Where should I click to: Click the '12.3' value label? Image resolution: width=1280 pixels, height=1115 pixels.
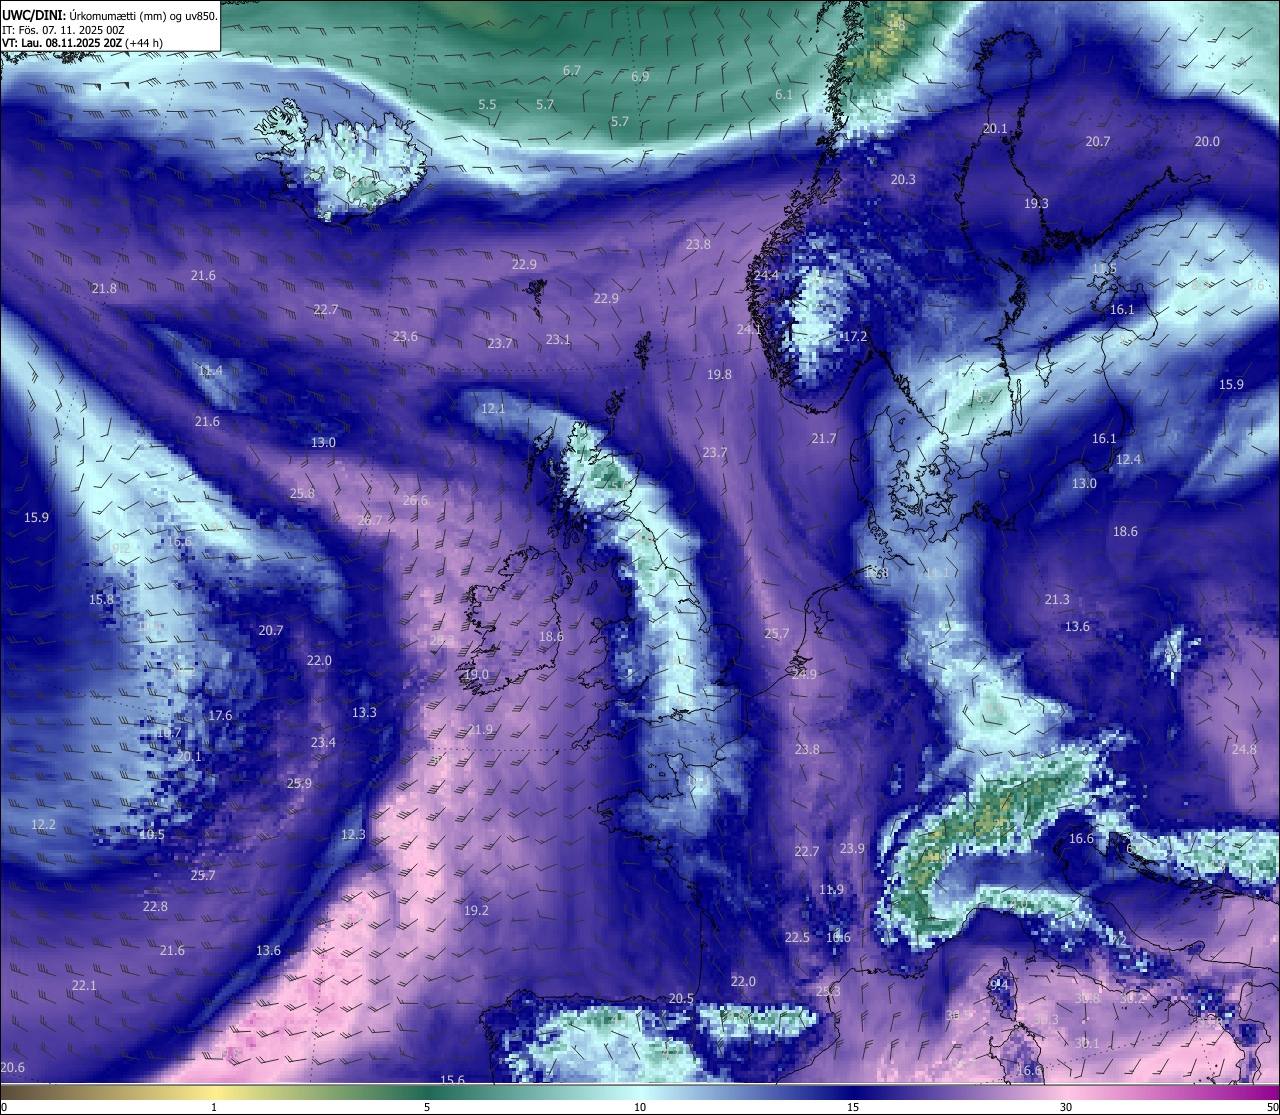click(353, 835)
